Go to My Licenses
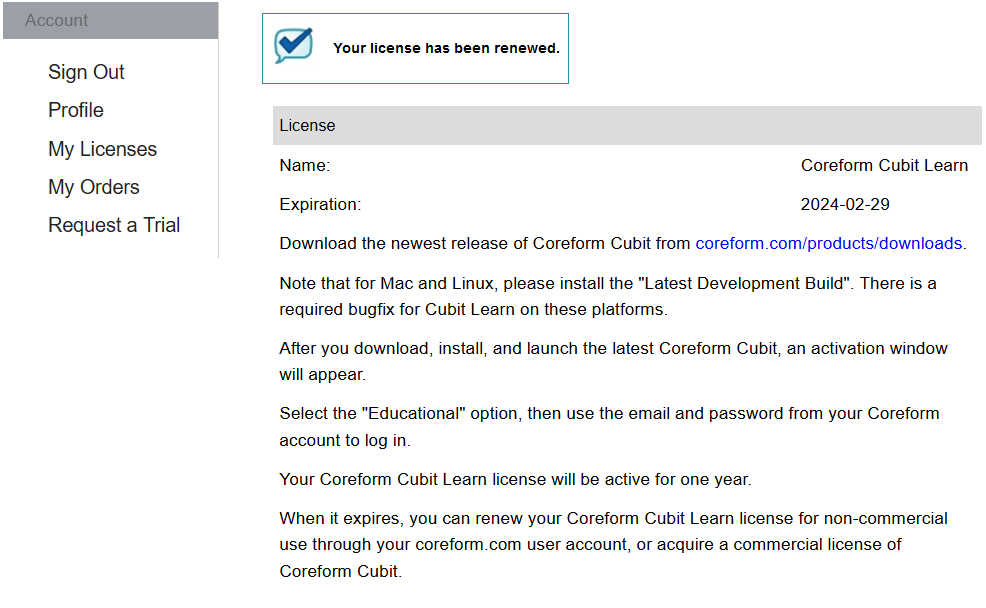 tap(102, 149)
